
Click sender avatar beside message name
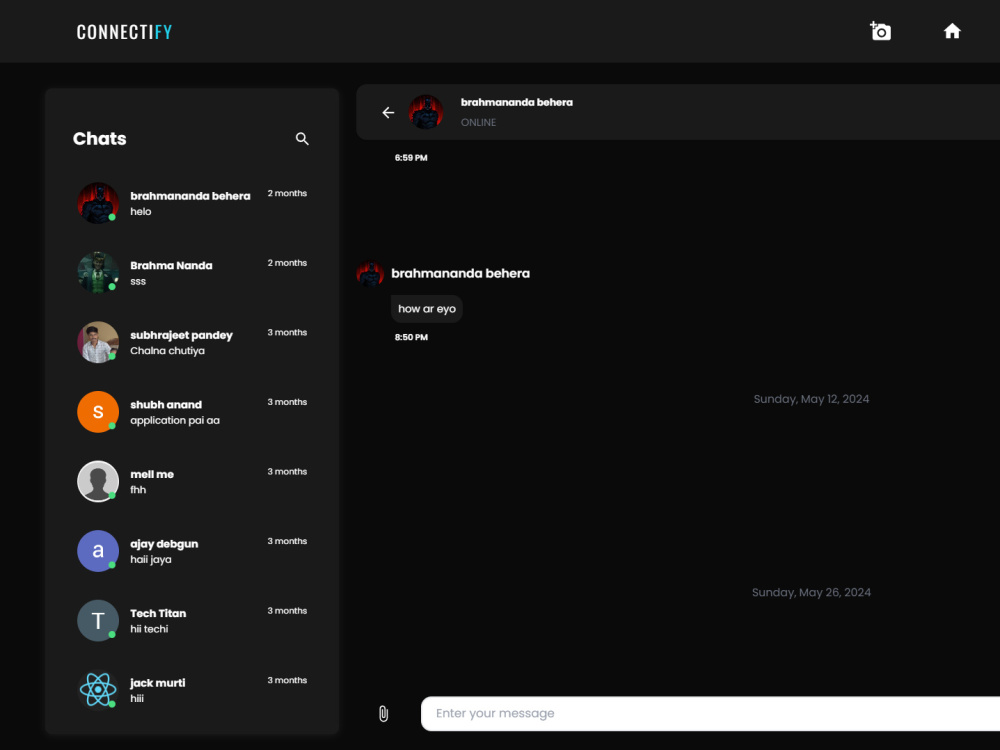(370, 274)
